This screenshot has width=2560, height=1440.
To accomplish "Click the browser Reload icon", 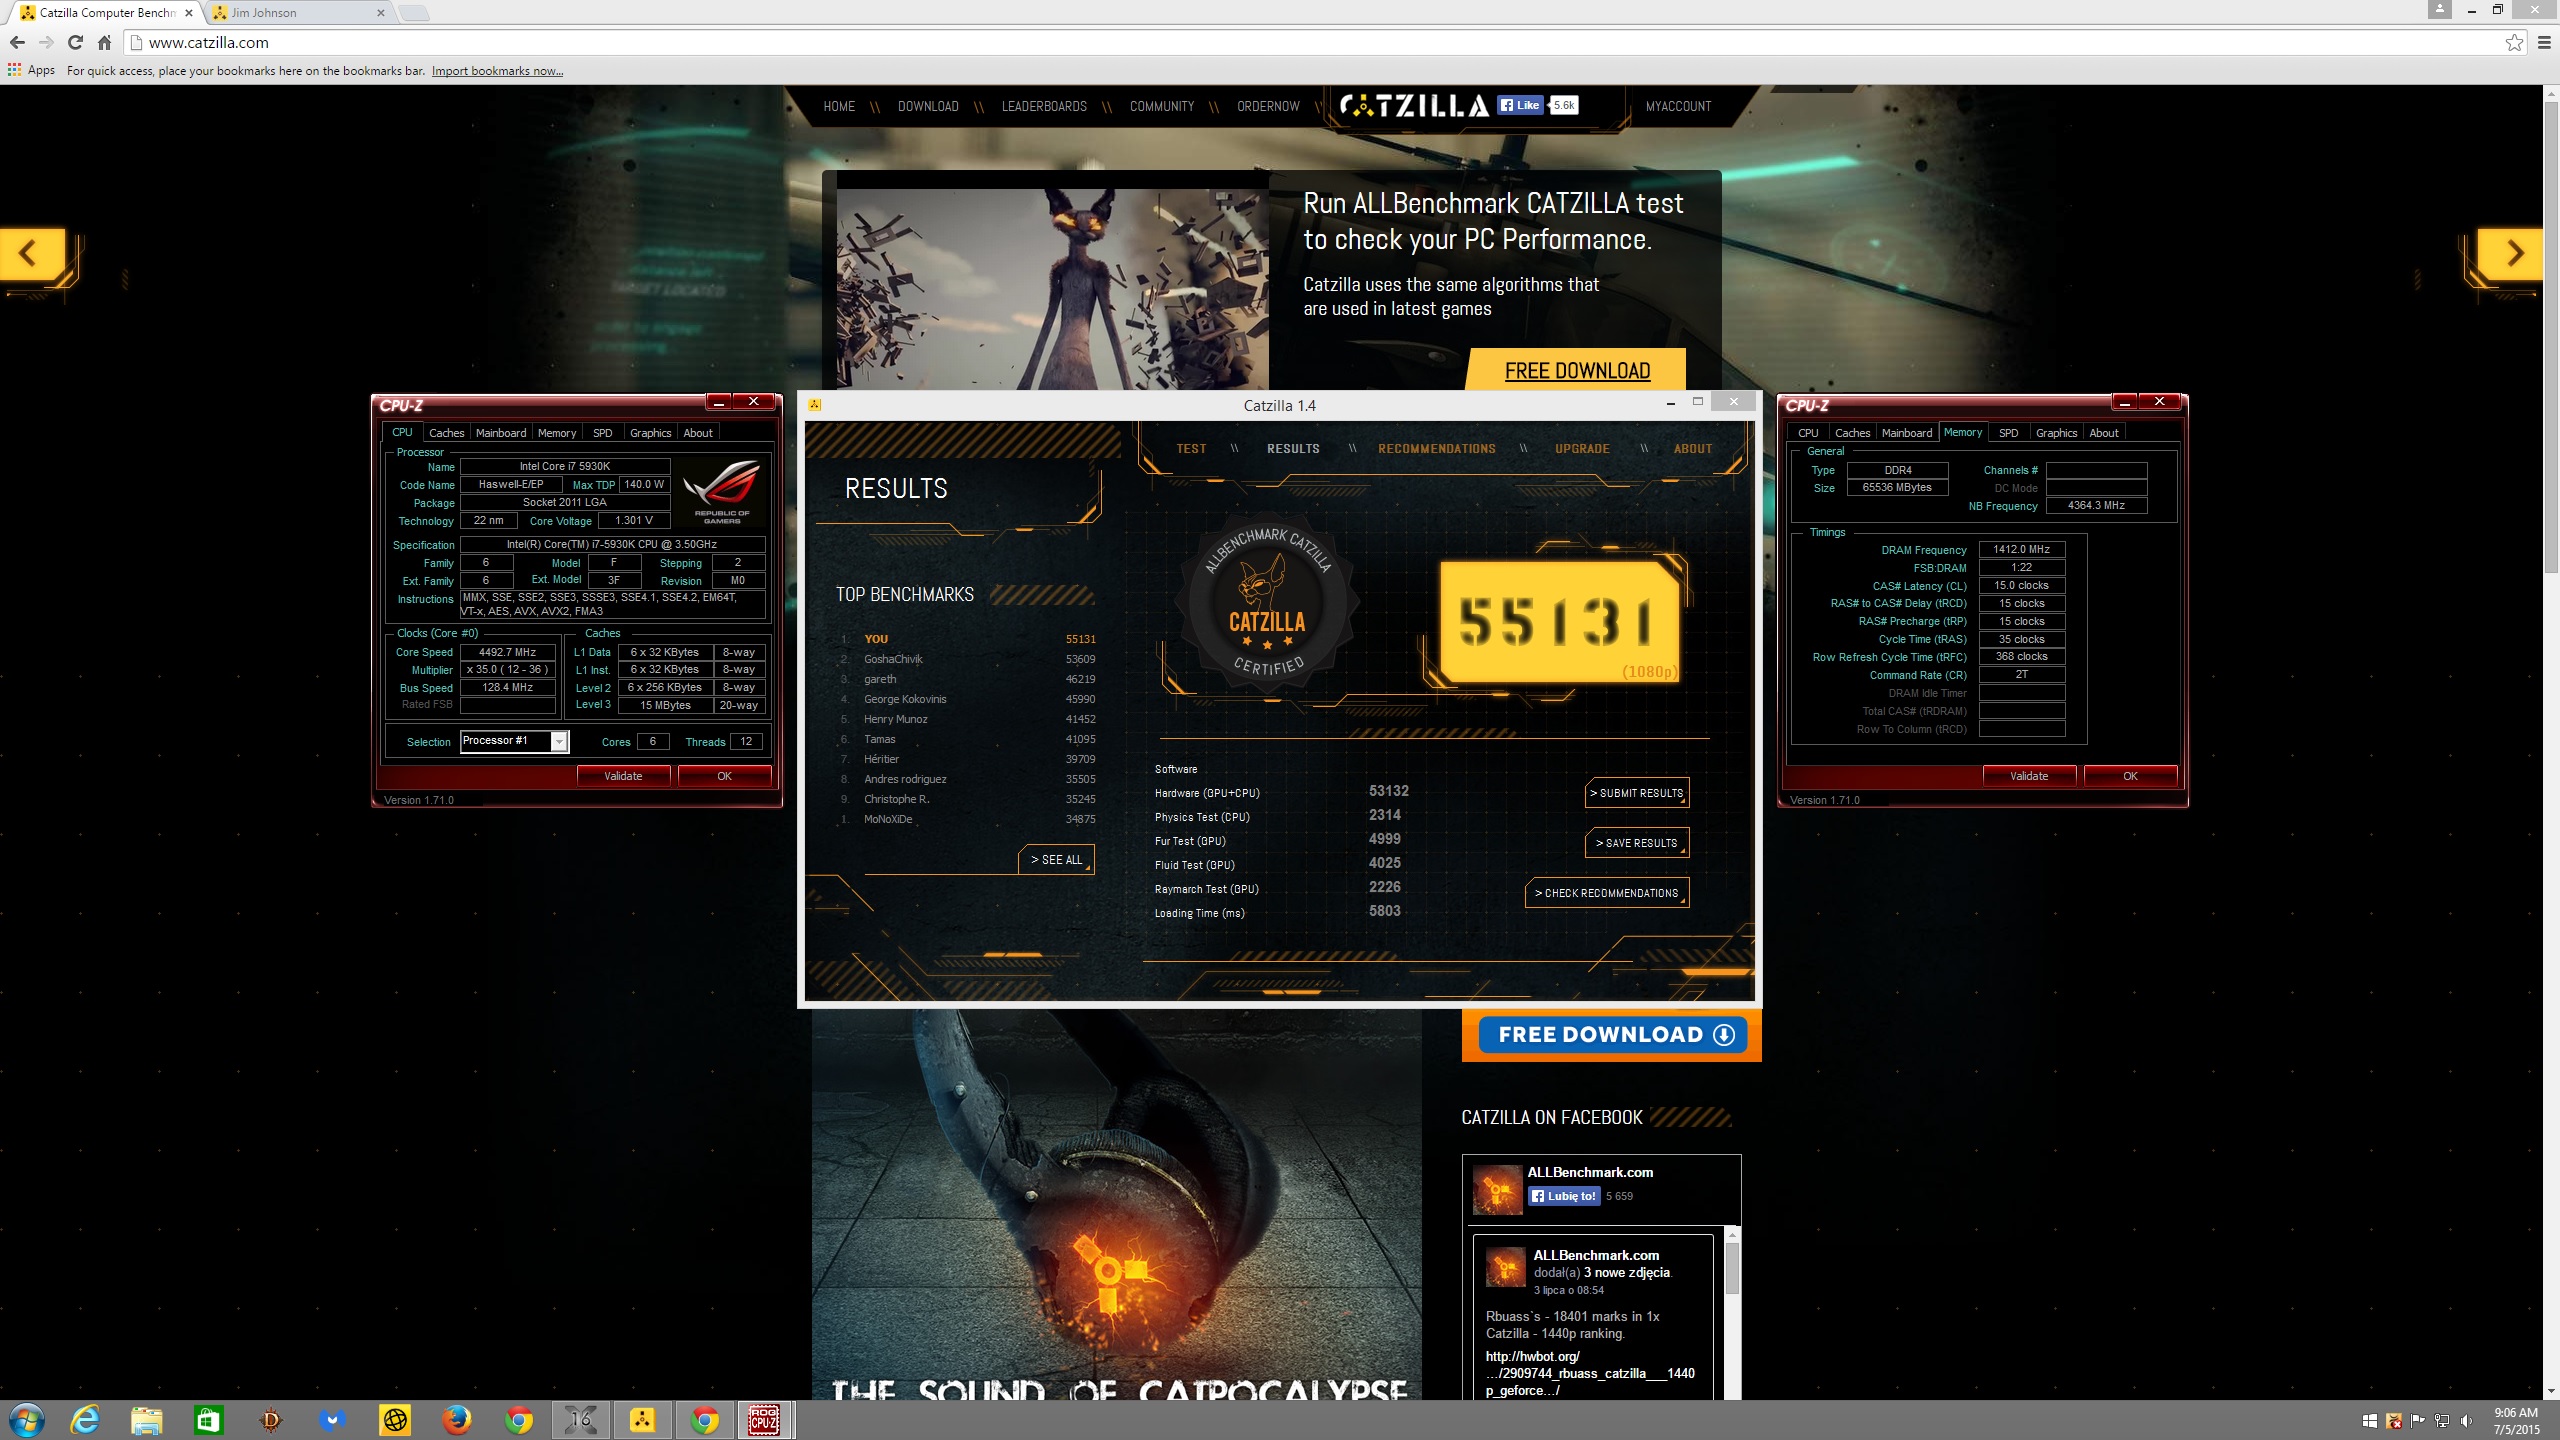I will pos(75,42).
